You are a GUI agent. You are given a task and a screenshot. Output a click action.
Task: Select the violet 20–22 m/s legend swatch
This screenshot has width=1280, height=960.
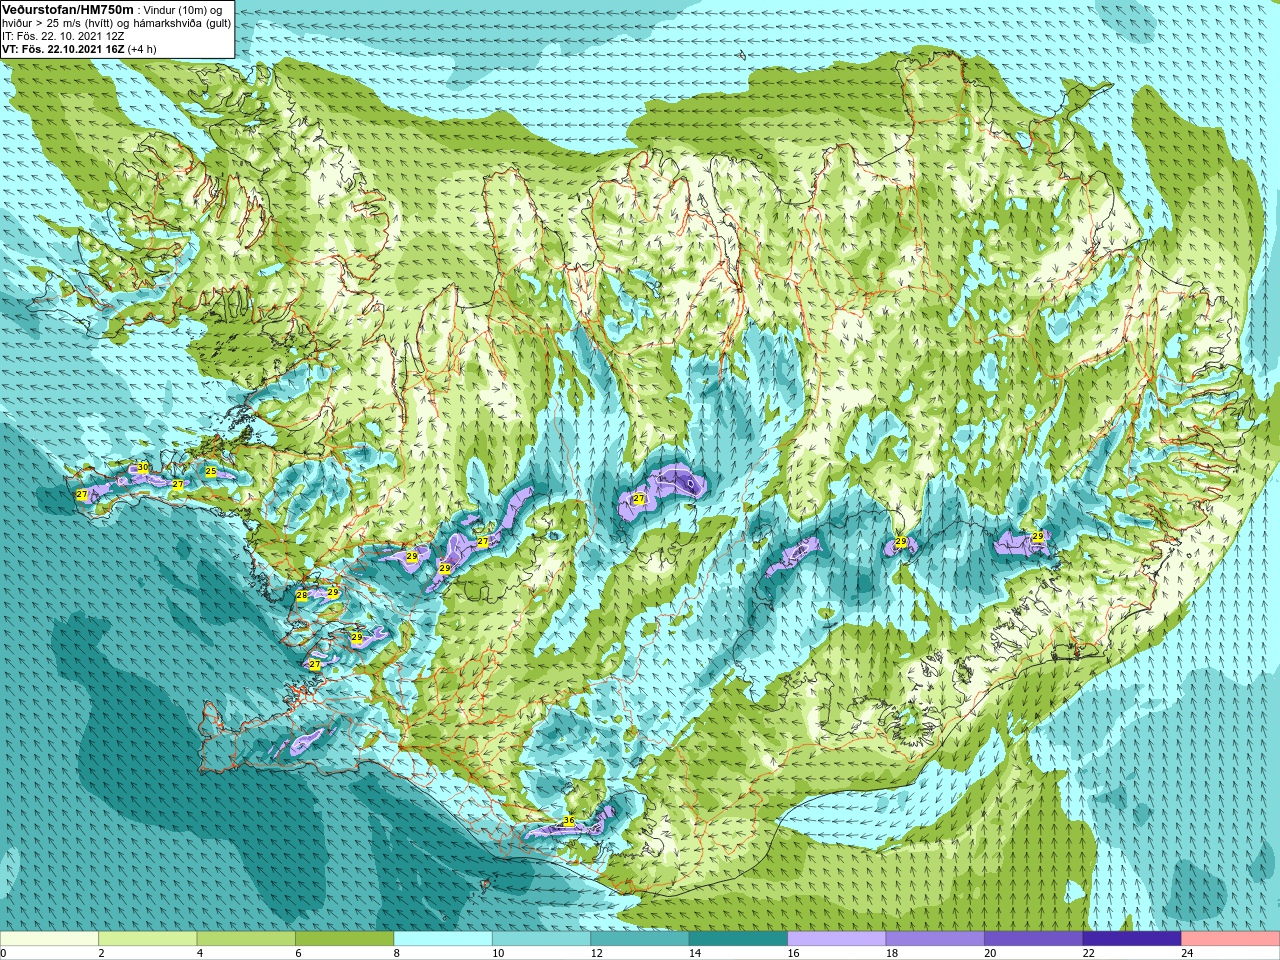pos(1034,939)
